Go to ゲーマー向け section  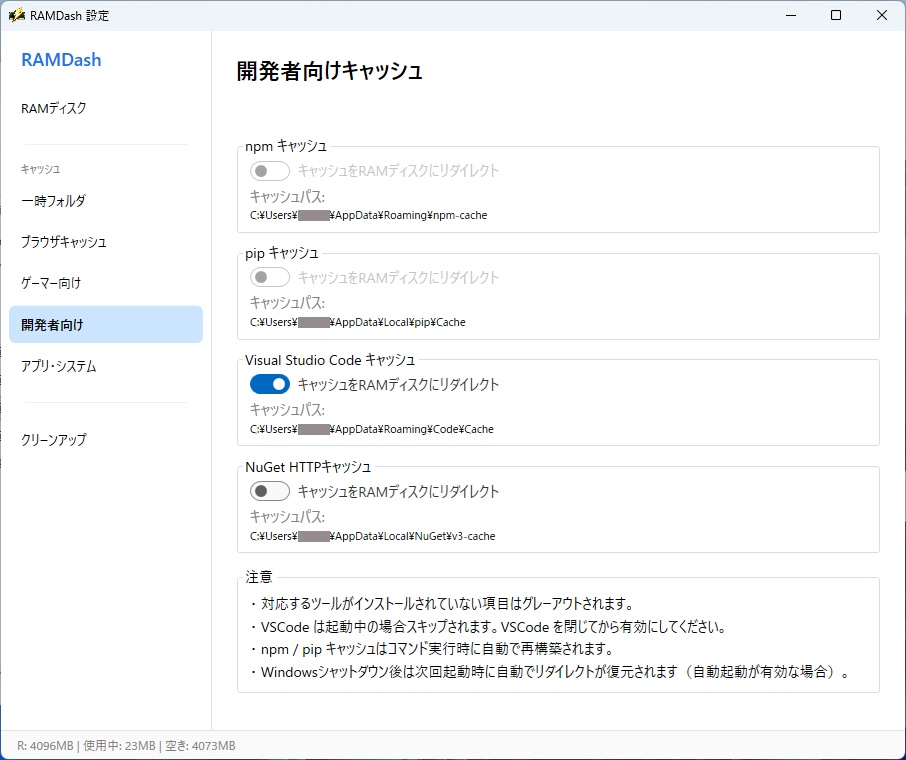coord(51,283)
